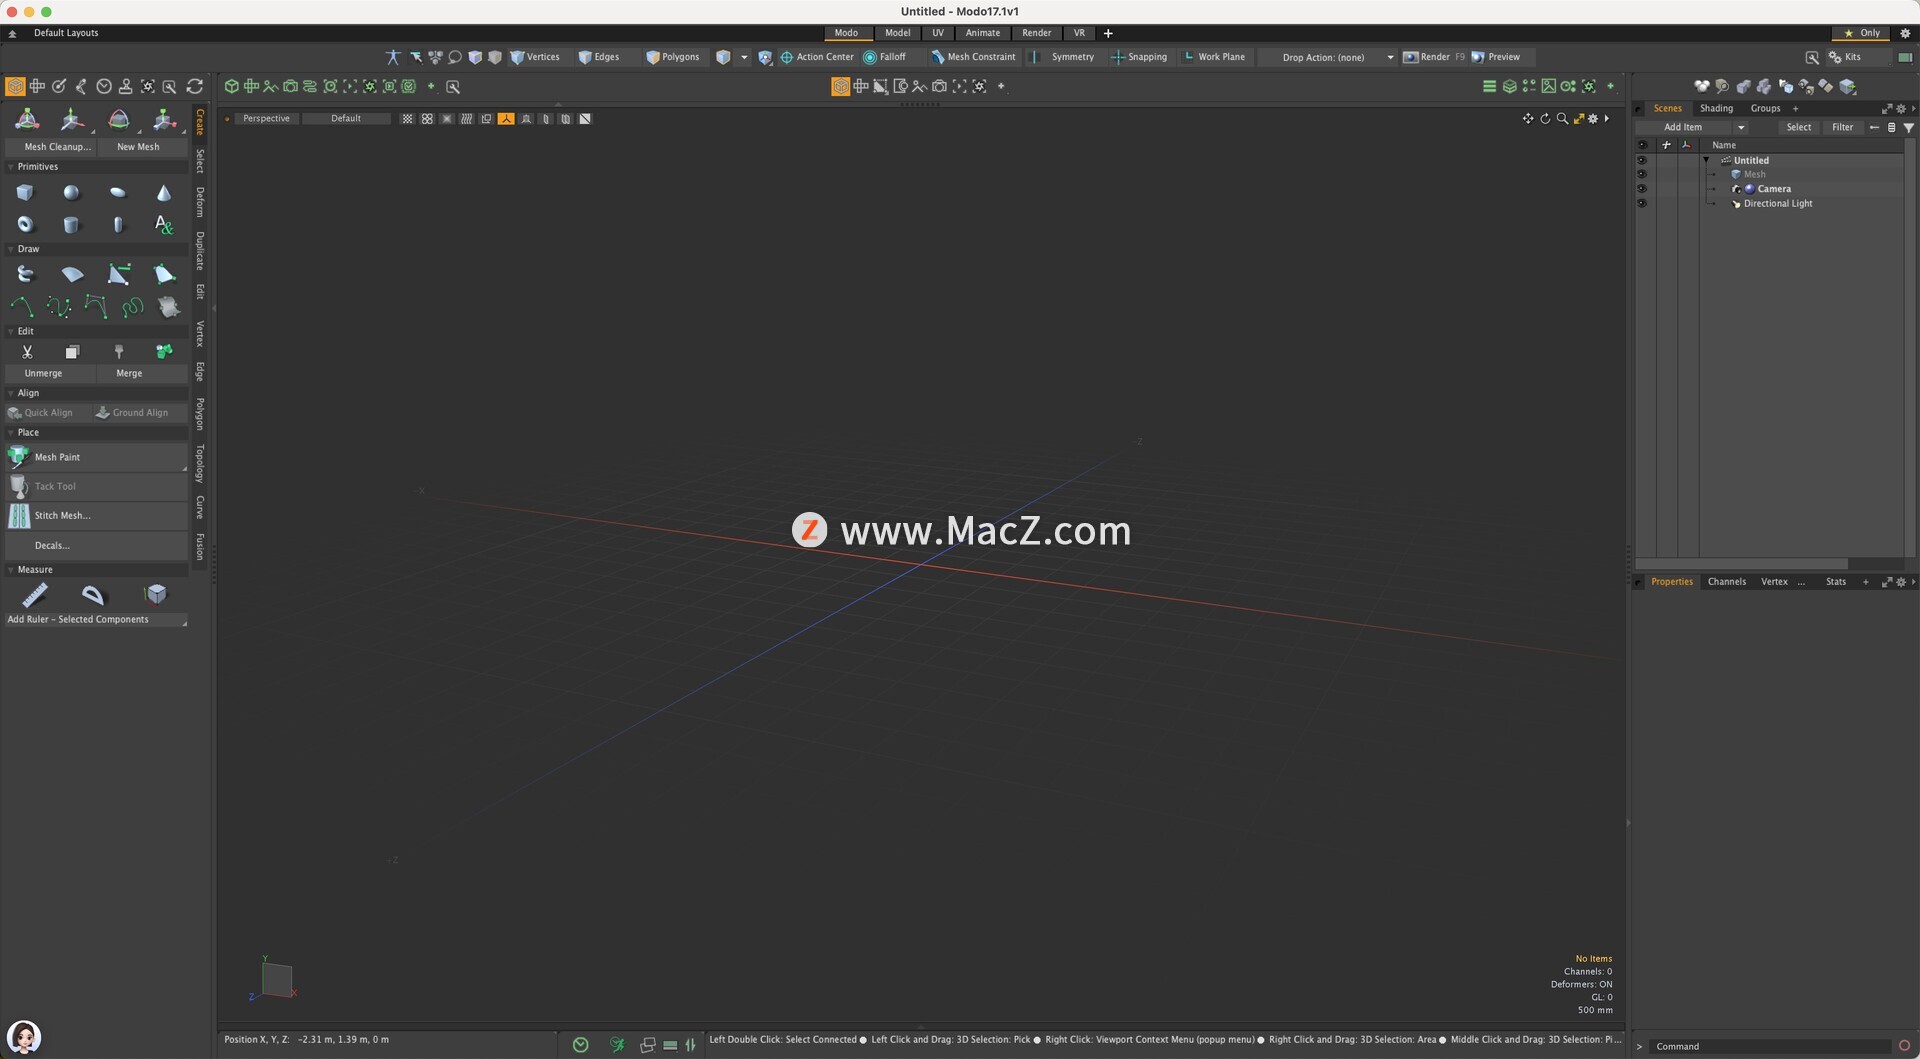Collapse the Align section
Screen dimensions: 1920x1059
[x=11, y=393]
